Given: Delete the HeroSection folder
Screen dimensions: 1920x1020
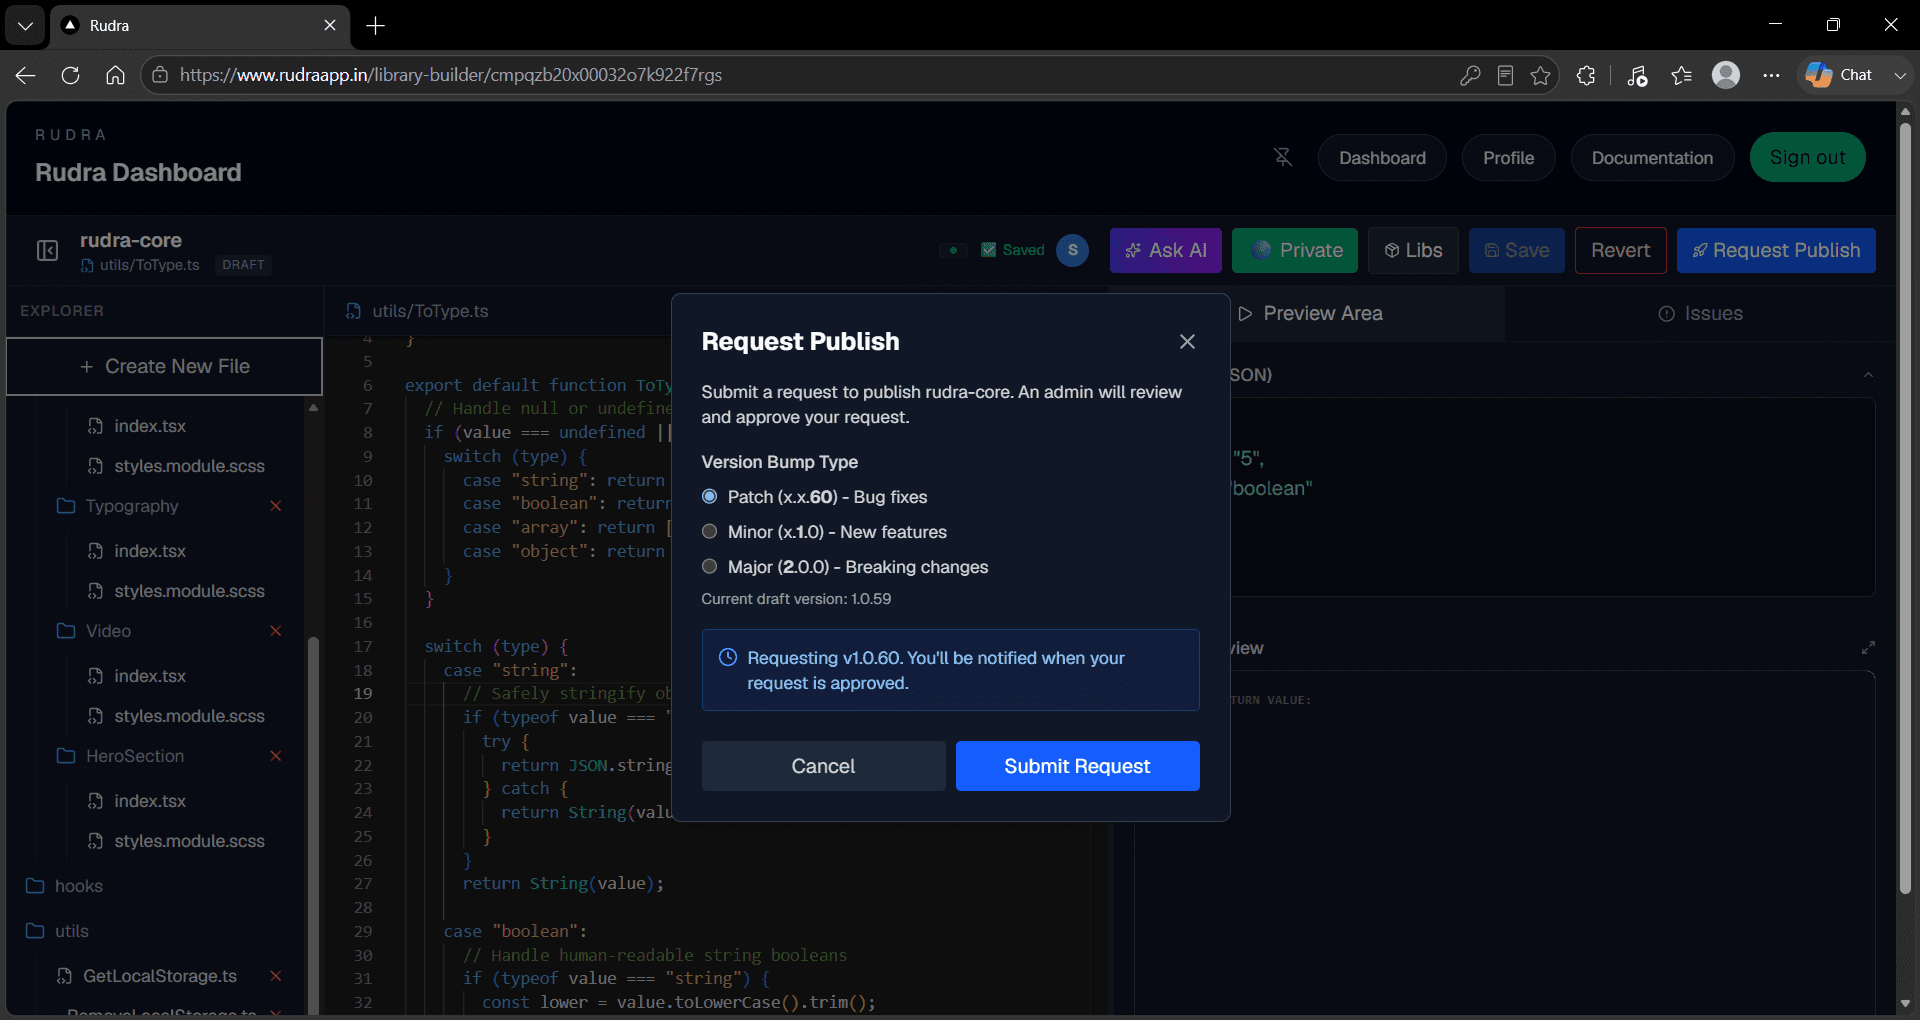Looking at the screenshot, I should click(276, 756).
